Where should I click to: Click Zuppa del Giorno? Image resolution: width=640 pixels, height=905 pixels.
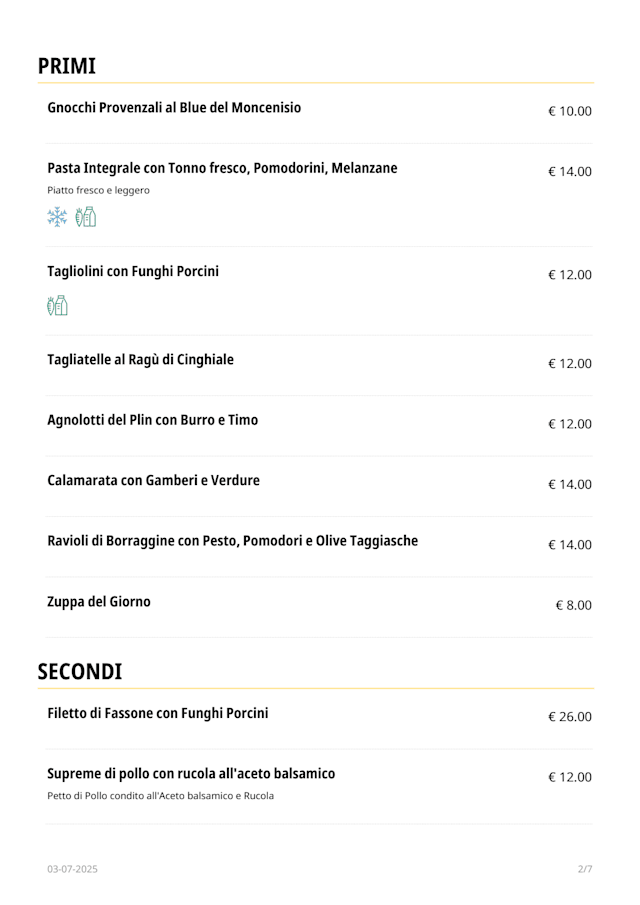[x=99, y=602]
